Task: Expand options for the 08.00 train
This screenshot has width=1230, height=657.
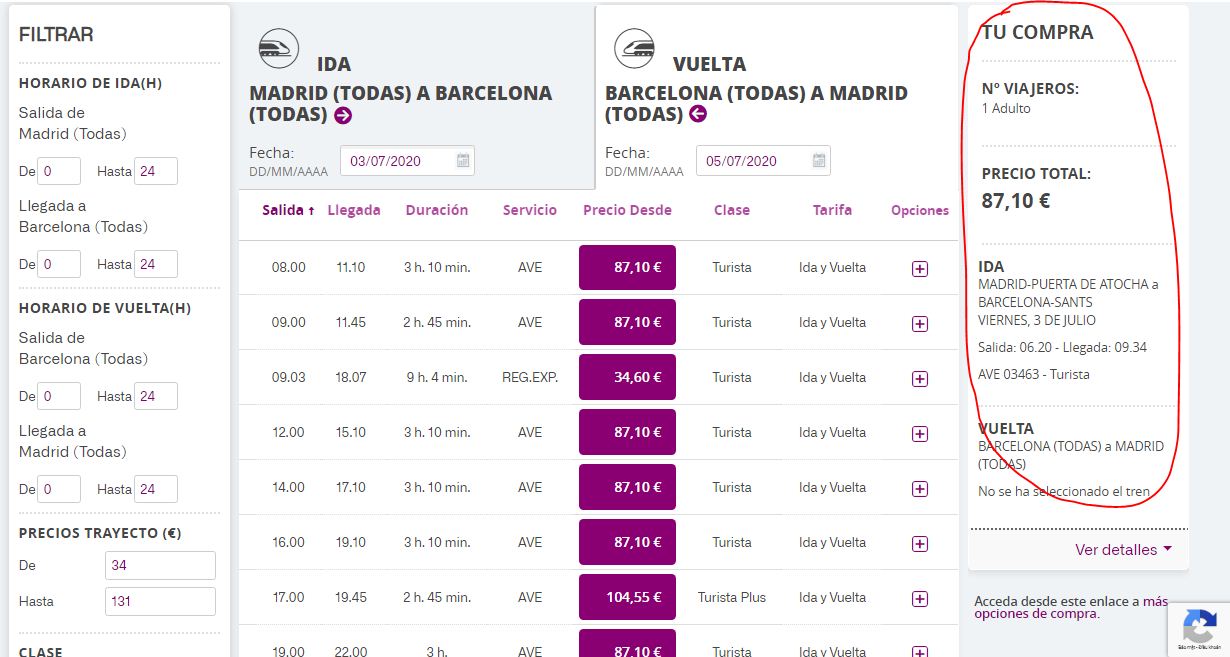Action: tap(920, 269)
